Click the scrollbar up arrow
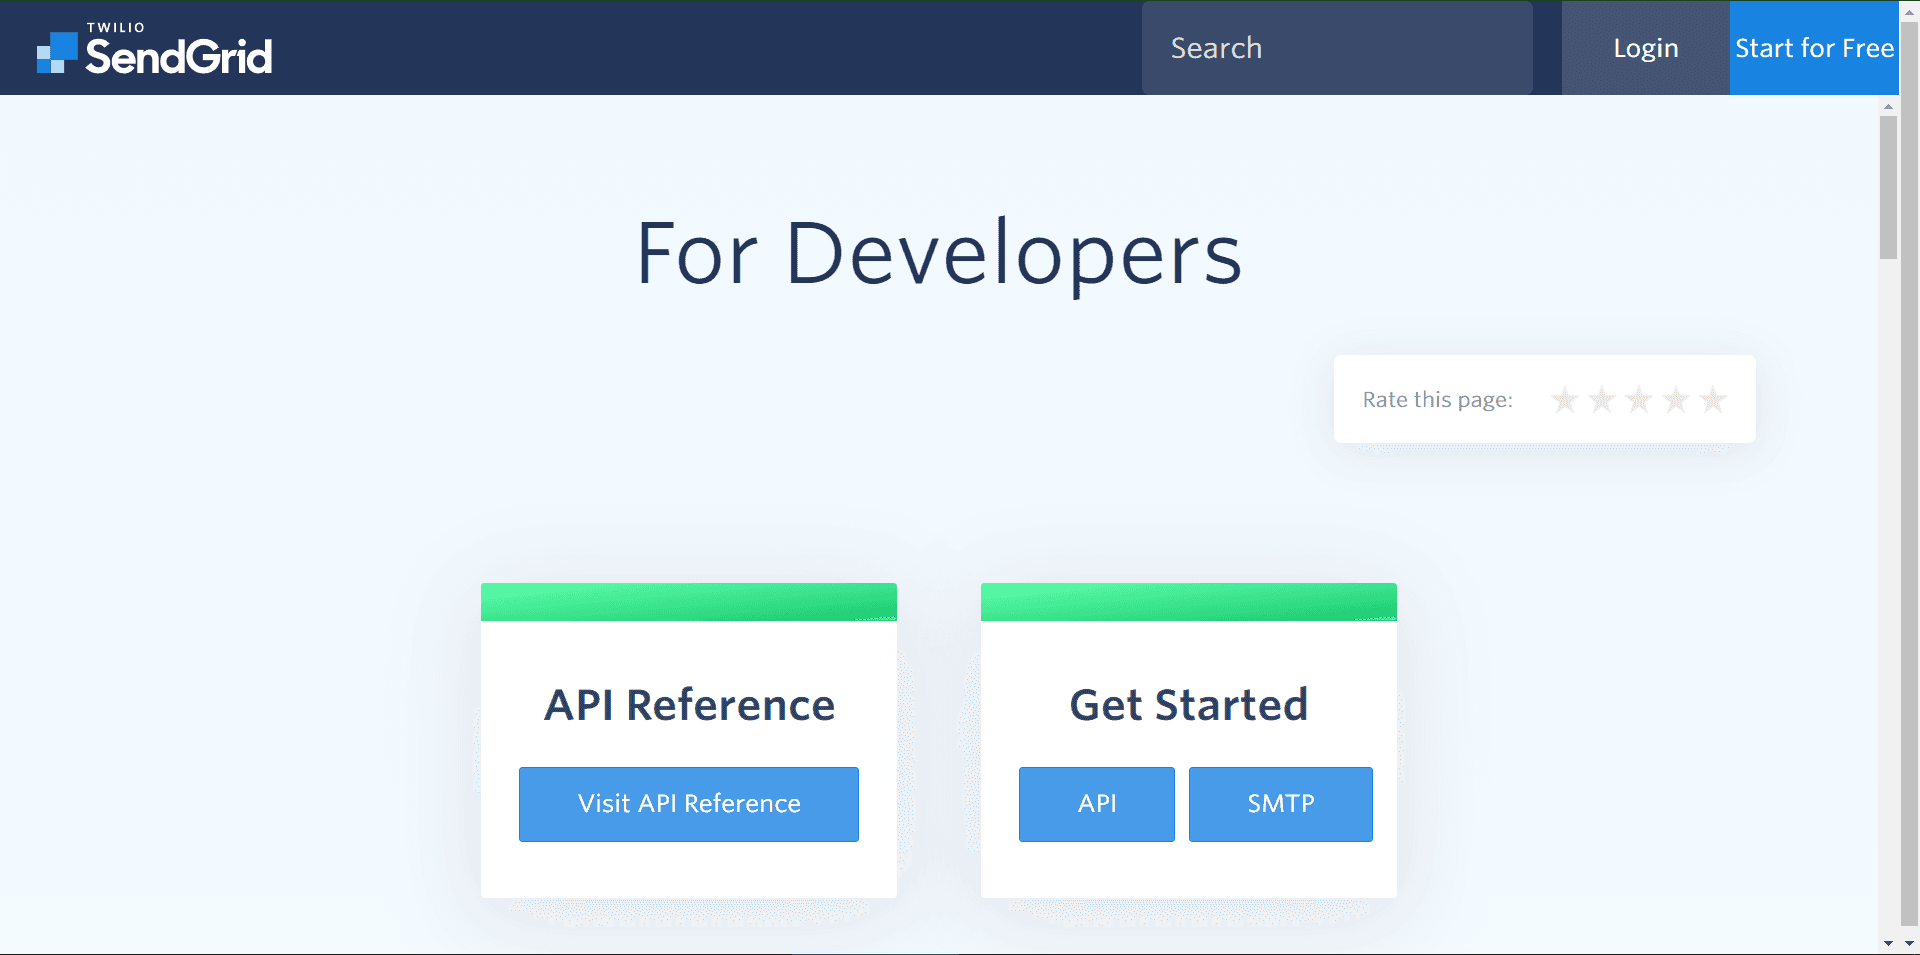1920x955 pixels. click(1888, 106)
